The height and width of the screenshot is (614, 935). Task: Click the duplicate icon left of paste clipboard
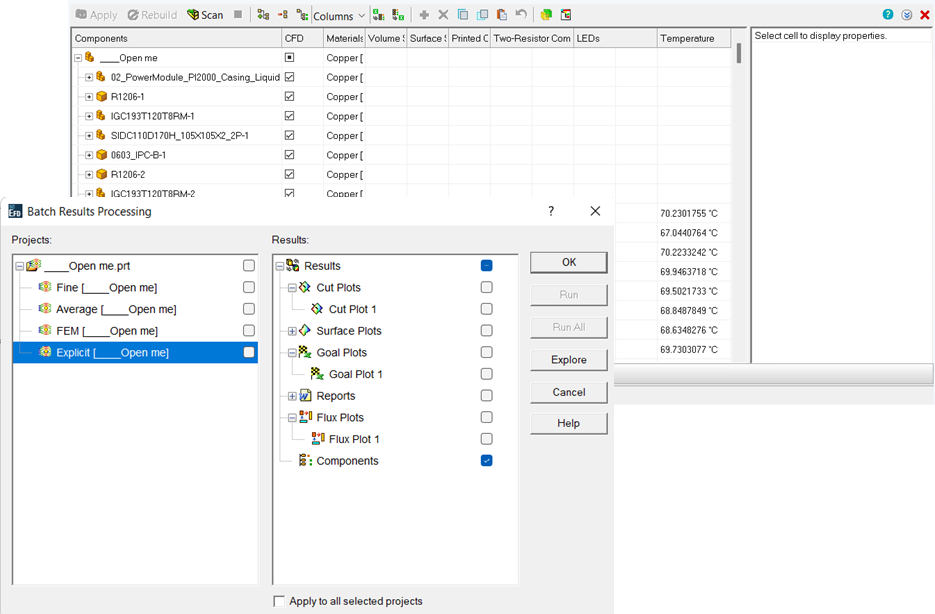482,15
